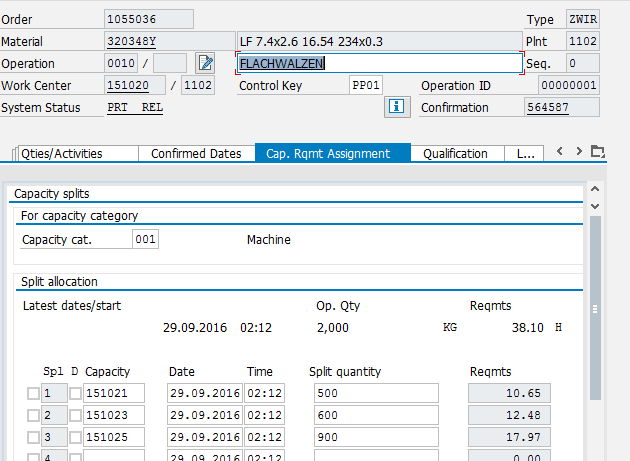Image resolution: width=630 pixels, height=461 pixels.
Task: Edit split quantity 500 field
Action: pos(373,393)
